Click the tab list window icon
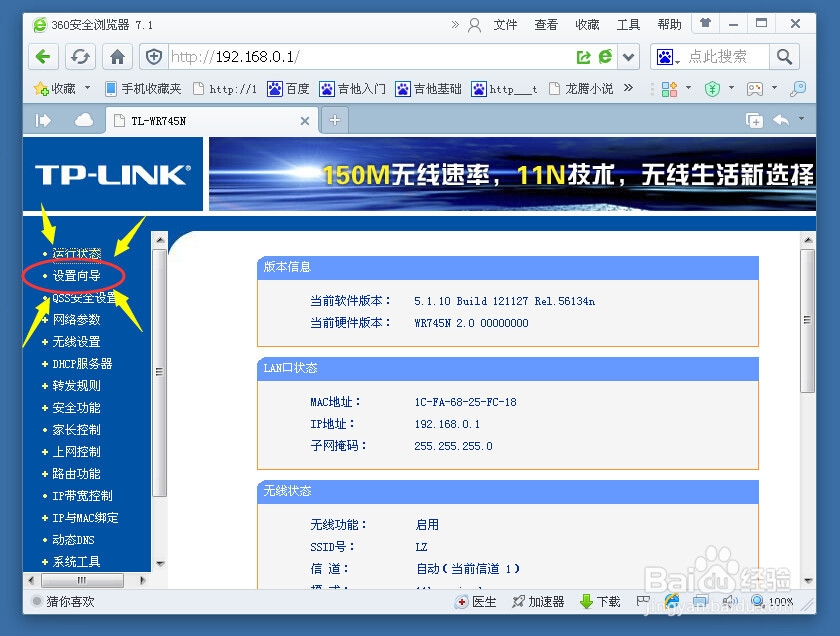The image size is (840, 636). point(754,120)
